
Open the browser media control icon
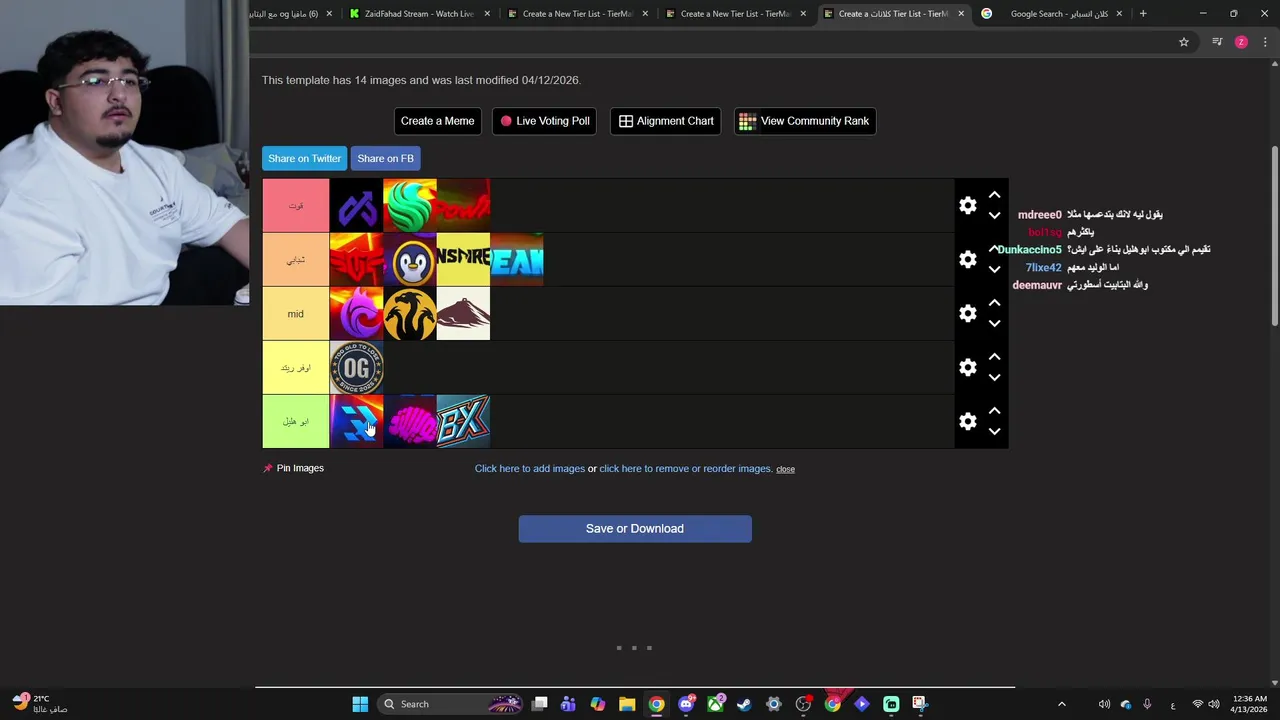tap(1217, 42)
